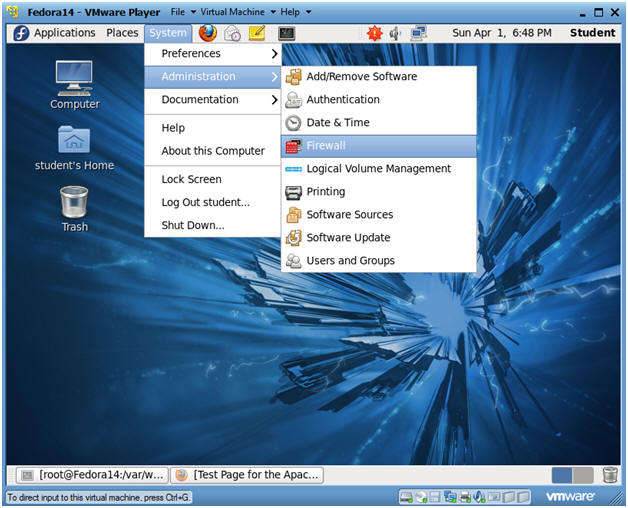
Task: Click the trash applet in bottom panel
Action: tap(610, 475)
